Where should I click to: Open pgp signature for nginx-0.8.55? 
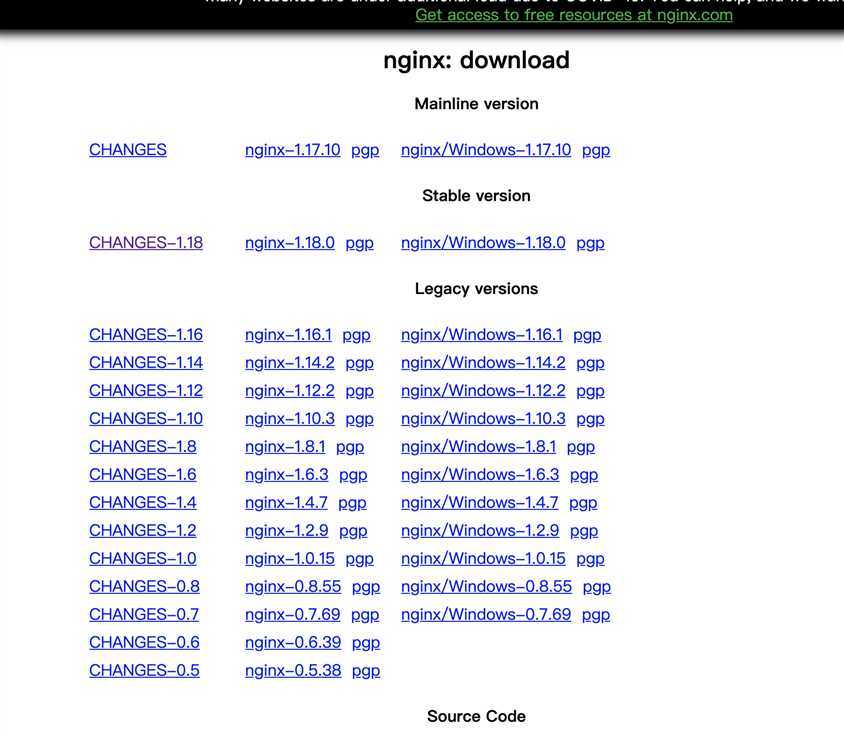[x=366, y=588]
